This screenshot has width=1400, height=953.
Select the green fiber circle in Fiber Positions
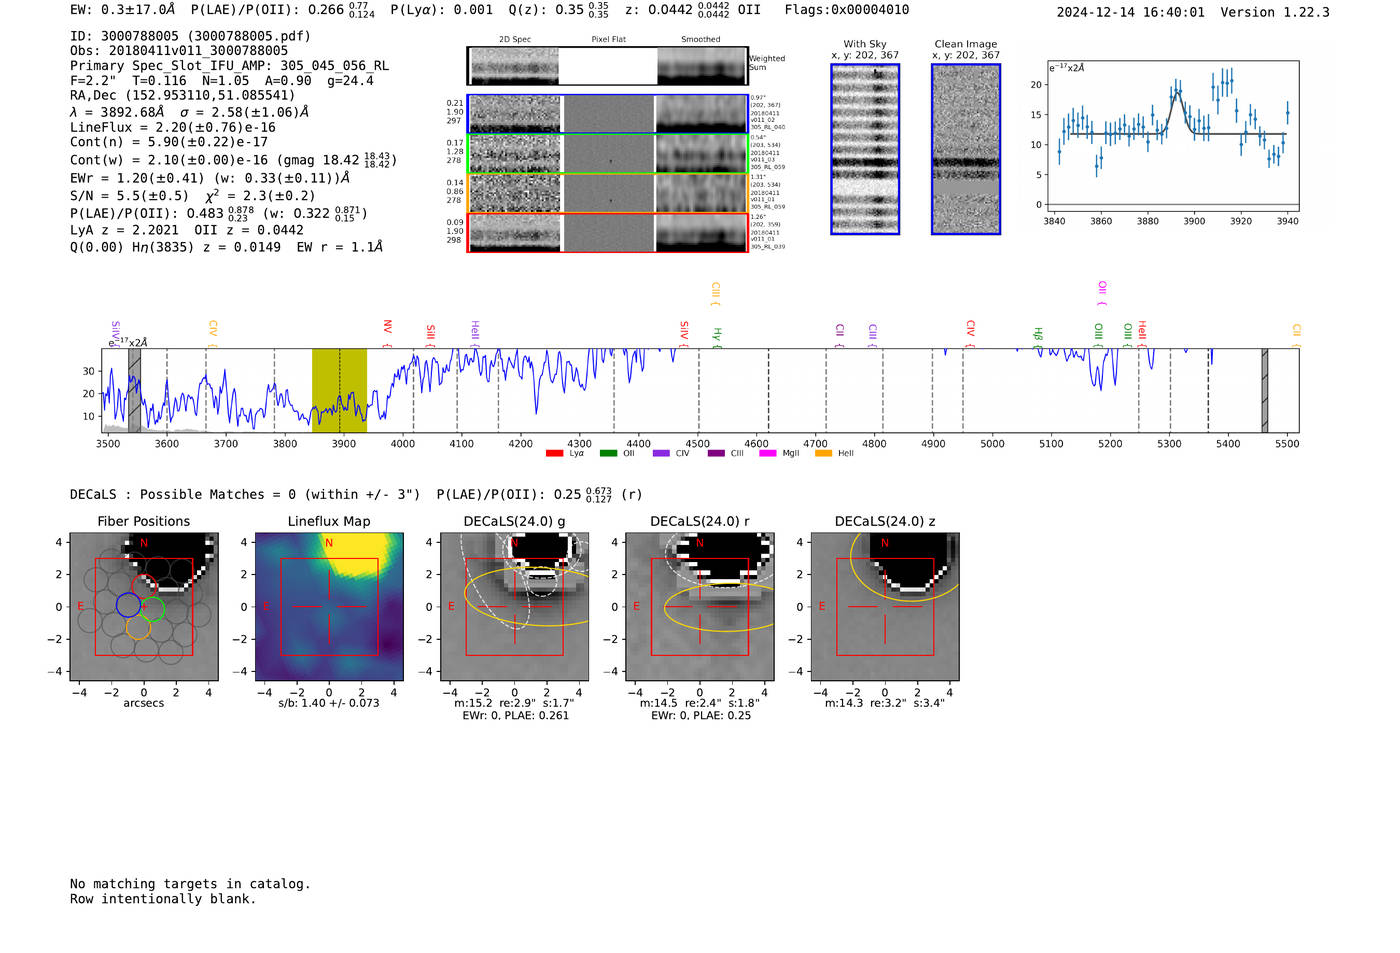coord(152,609)
